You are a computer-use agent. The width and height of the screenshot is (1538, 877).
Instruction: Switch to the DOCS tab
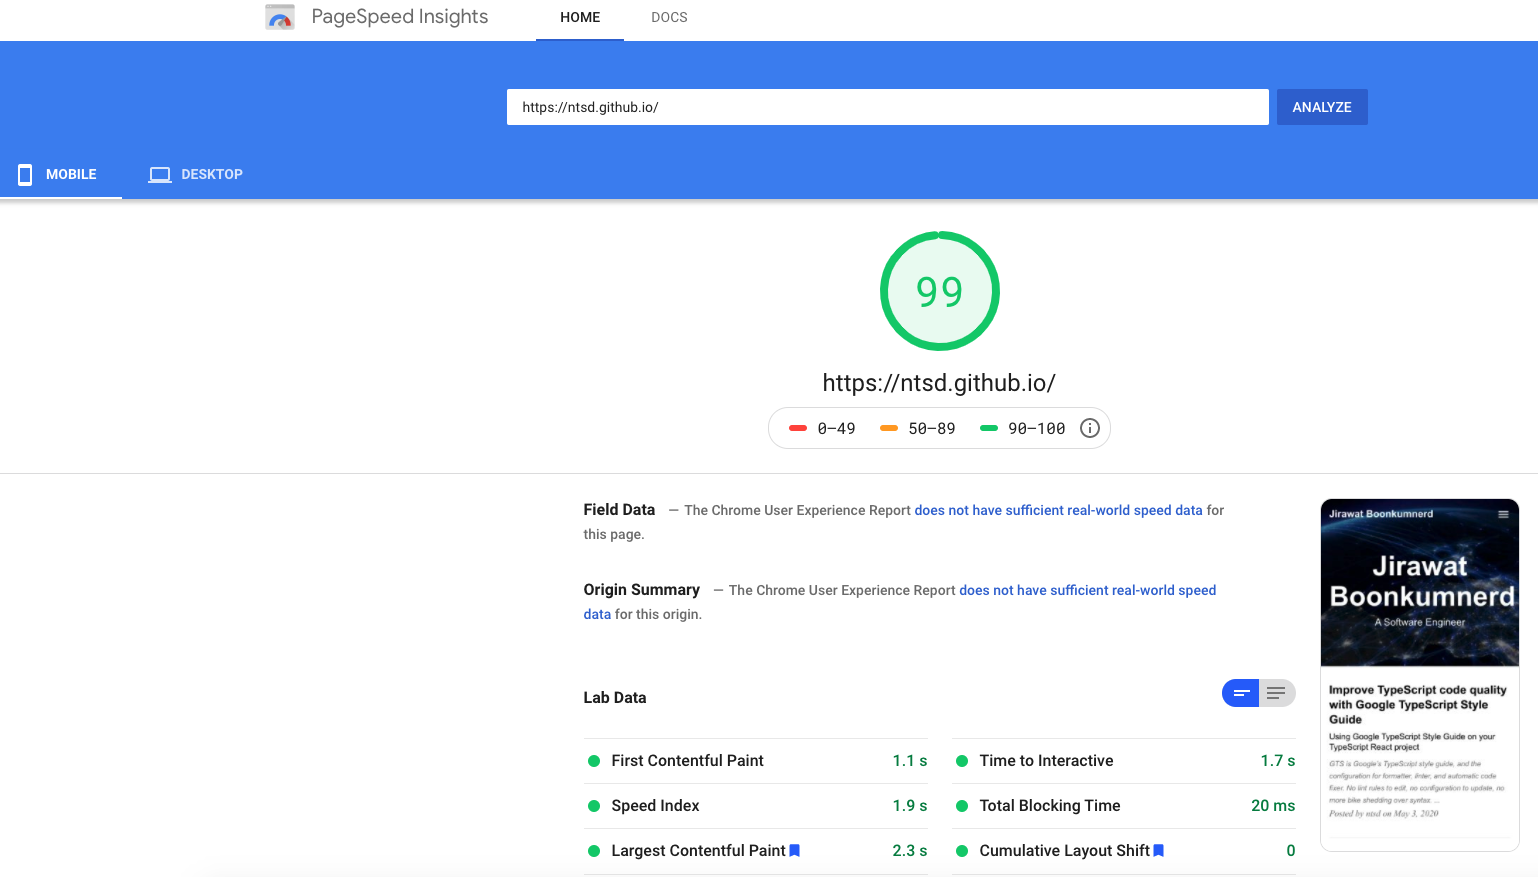click(668, 17)
